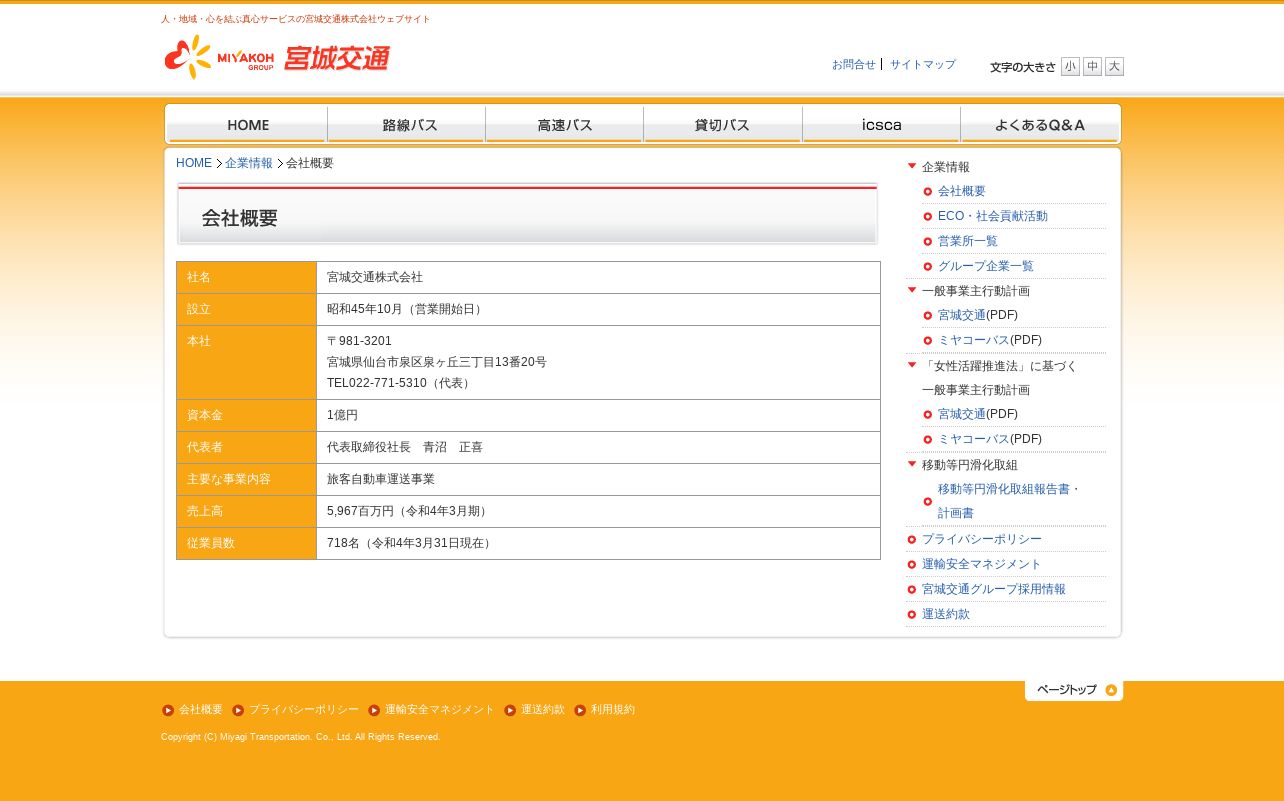Click the triangle beside 「女性活躍推進法」に基づく
Image resolution: width=1284 pixels, height=801 pixels.
pos(912,365)
